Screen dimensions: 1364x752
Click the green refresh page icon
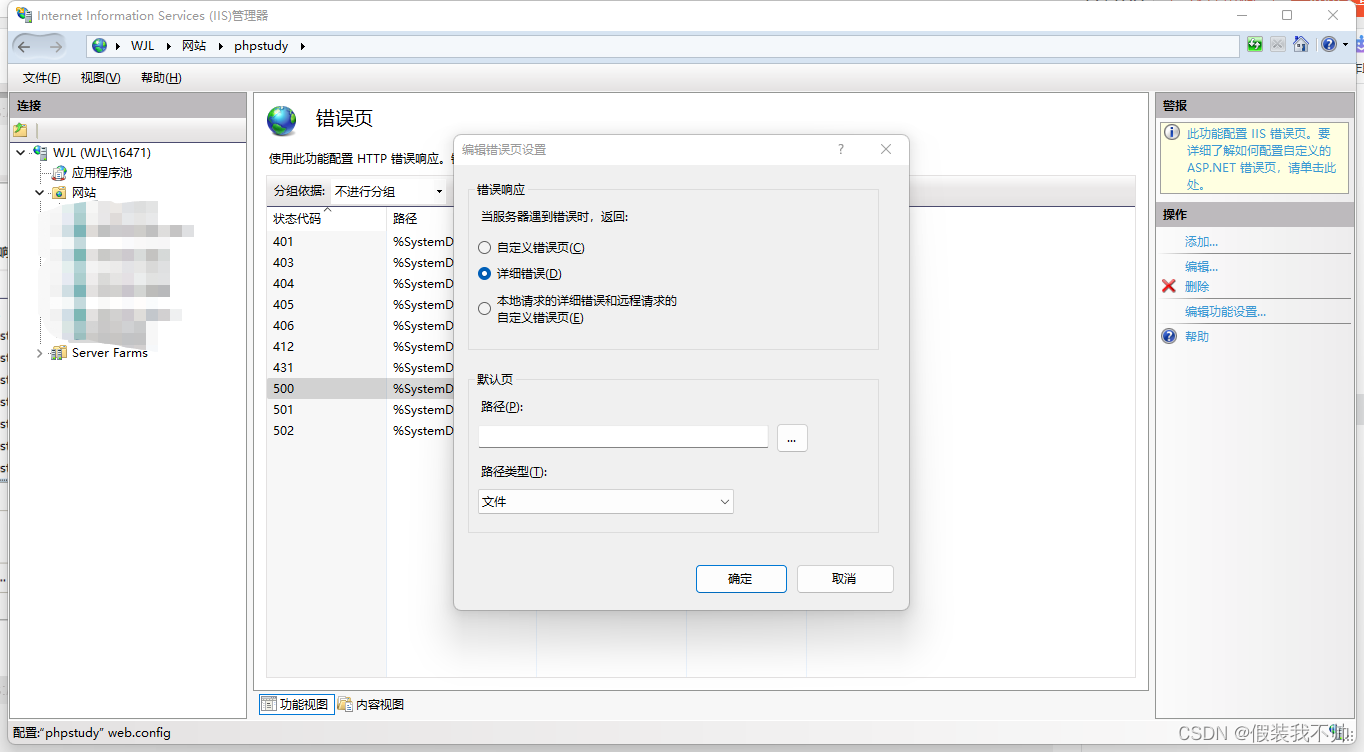[1255, 45]
